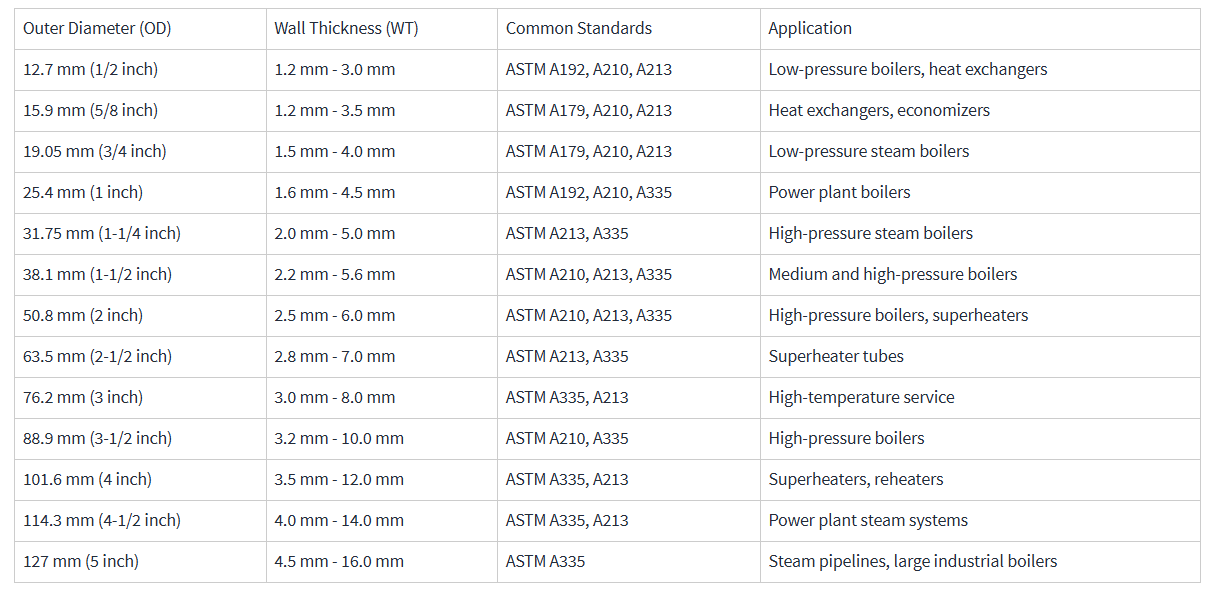This screenshot has width=1211, height=591.
Task: Click the Application column header
Action: (810, 28)
